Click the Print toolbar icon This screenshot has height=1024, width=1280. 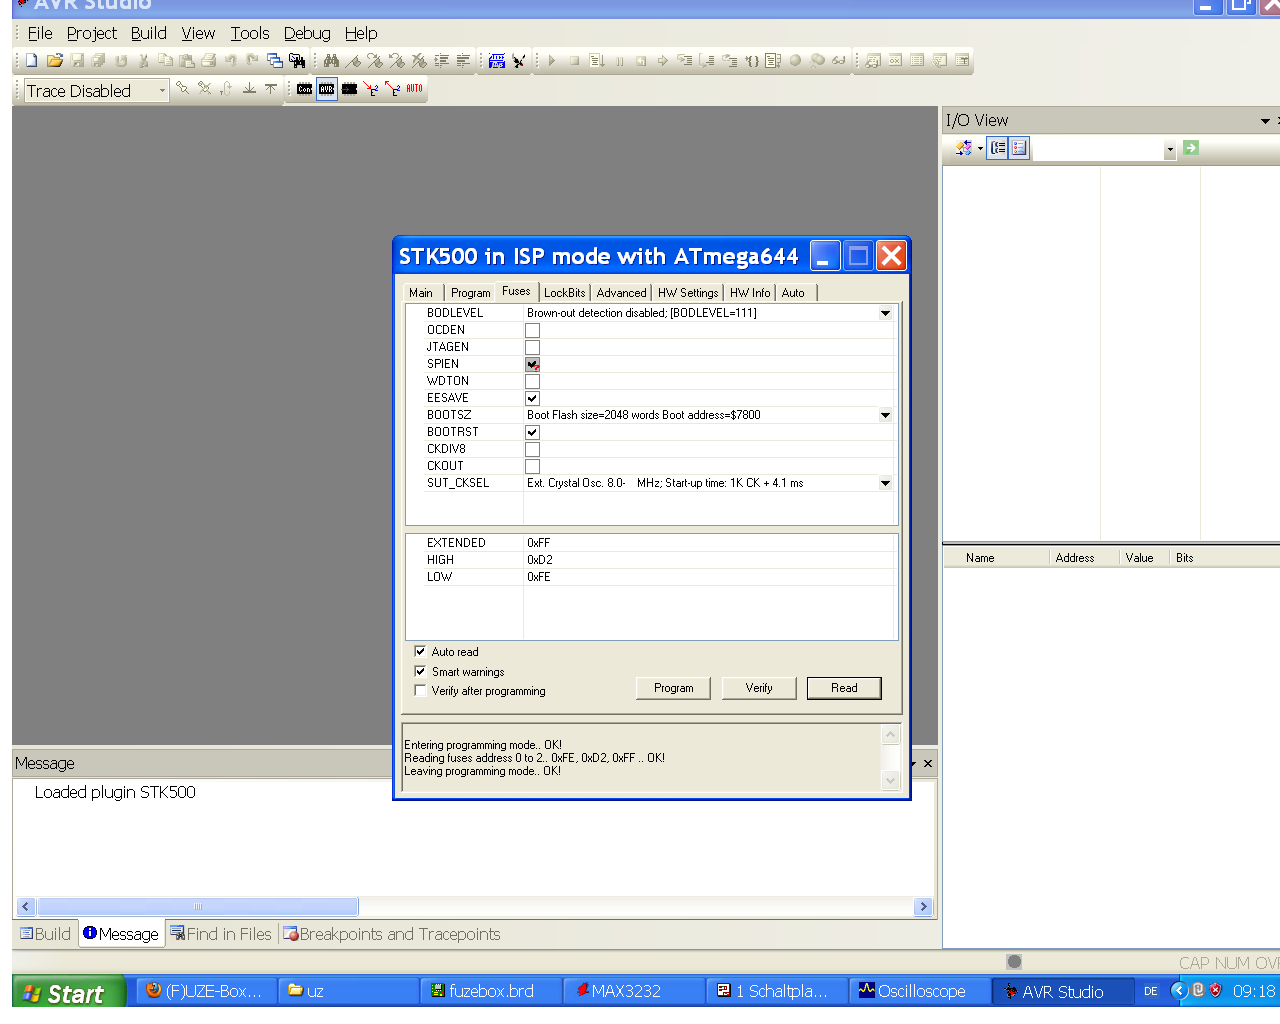(209, 60)
